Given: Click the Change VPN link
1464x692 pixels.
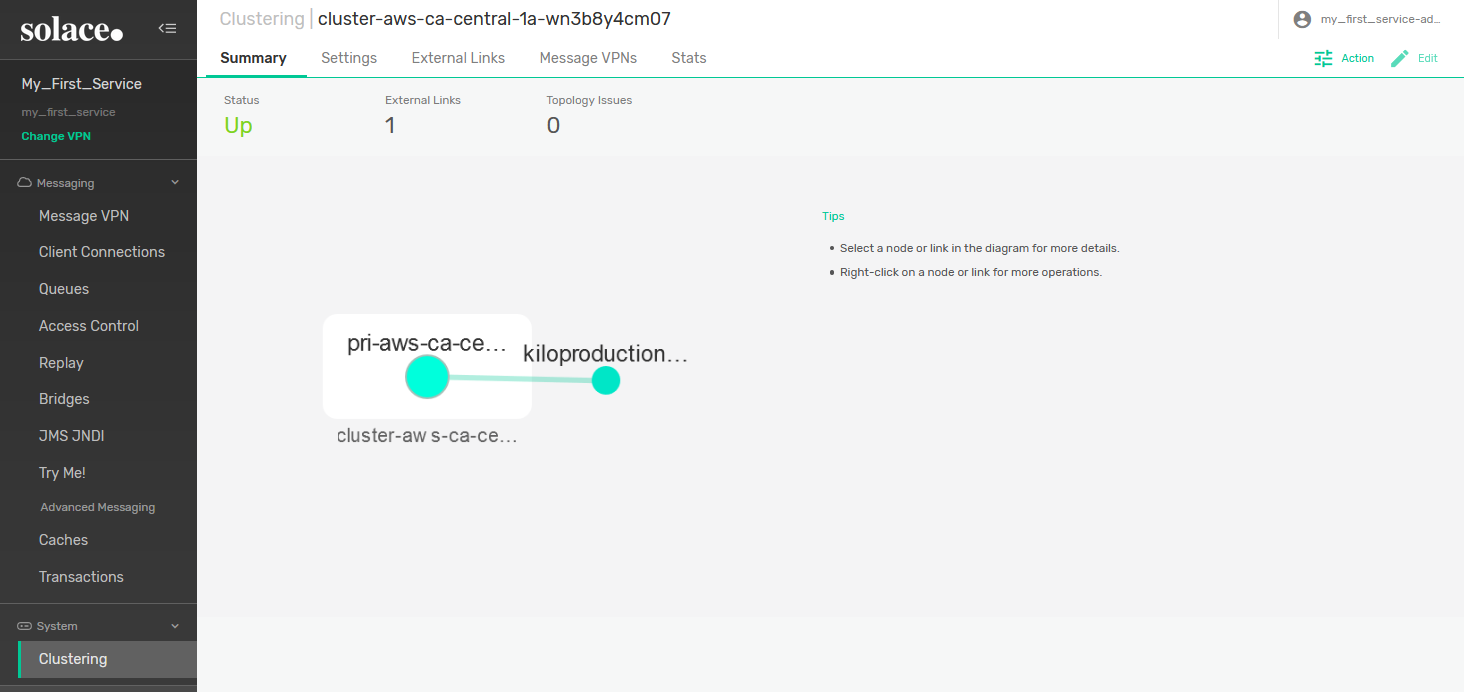Looking at the screenshot, I should point(56,136).
